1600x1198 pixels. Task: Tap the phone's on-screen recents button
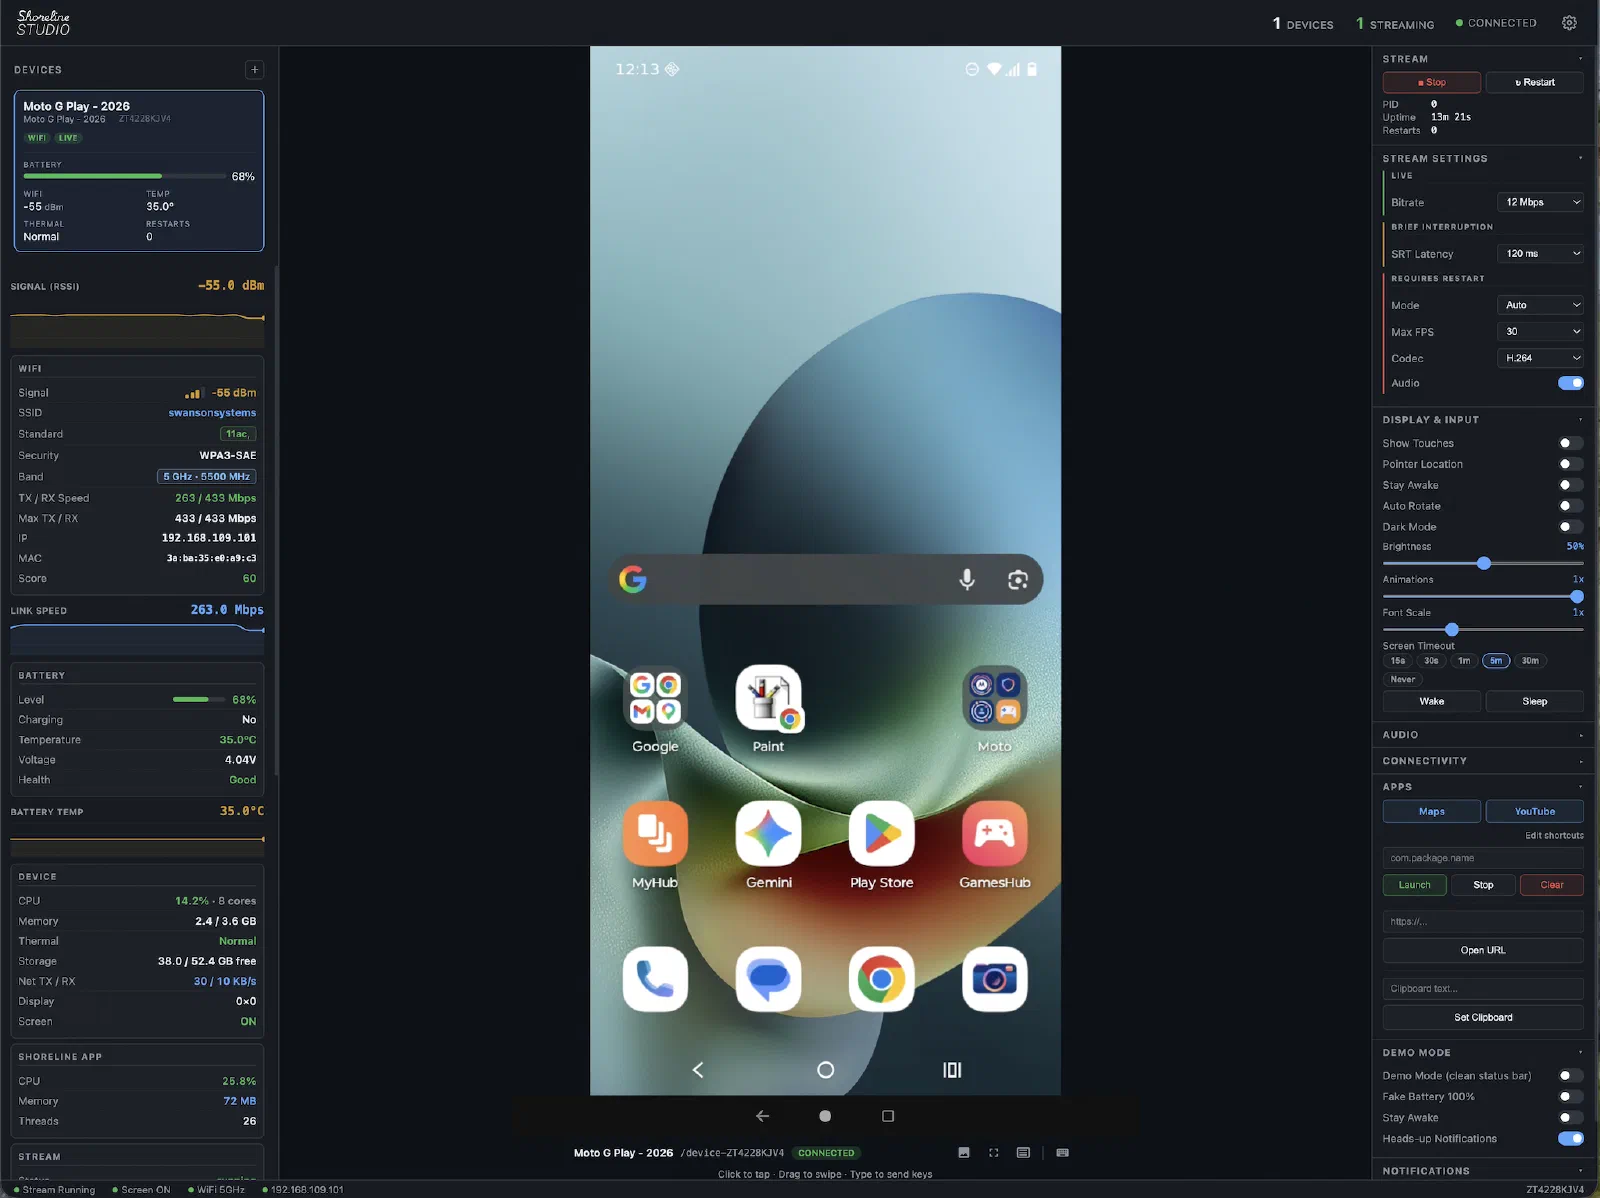click(952, 1070)
